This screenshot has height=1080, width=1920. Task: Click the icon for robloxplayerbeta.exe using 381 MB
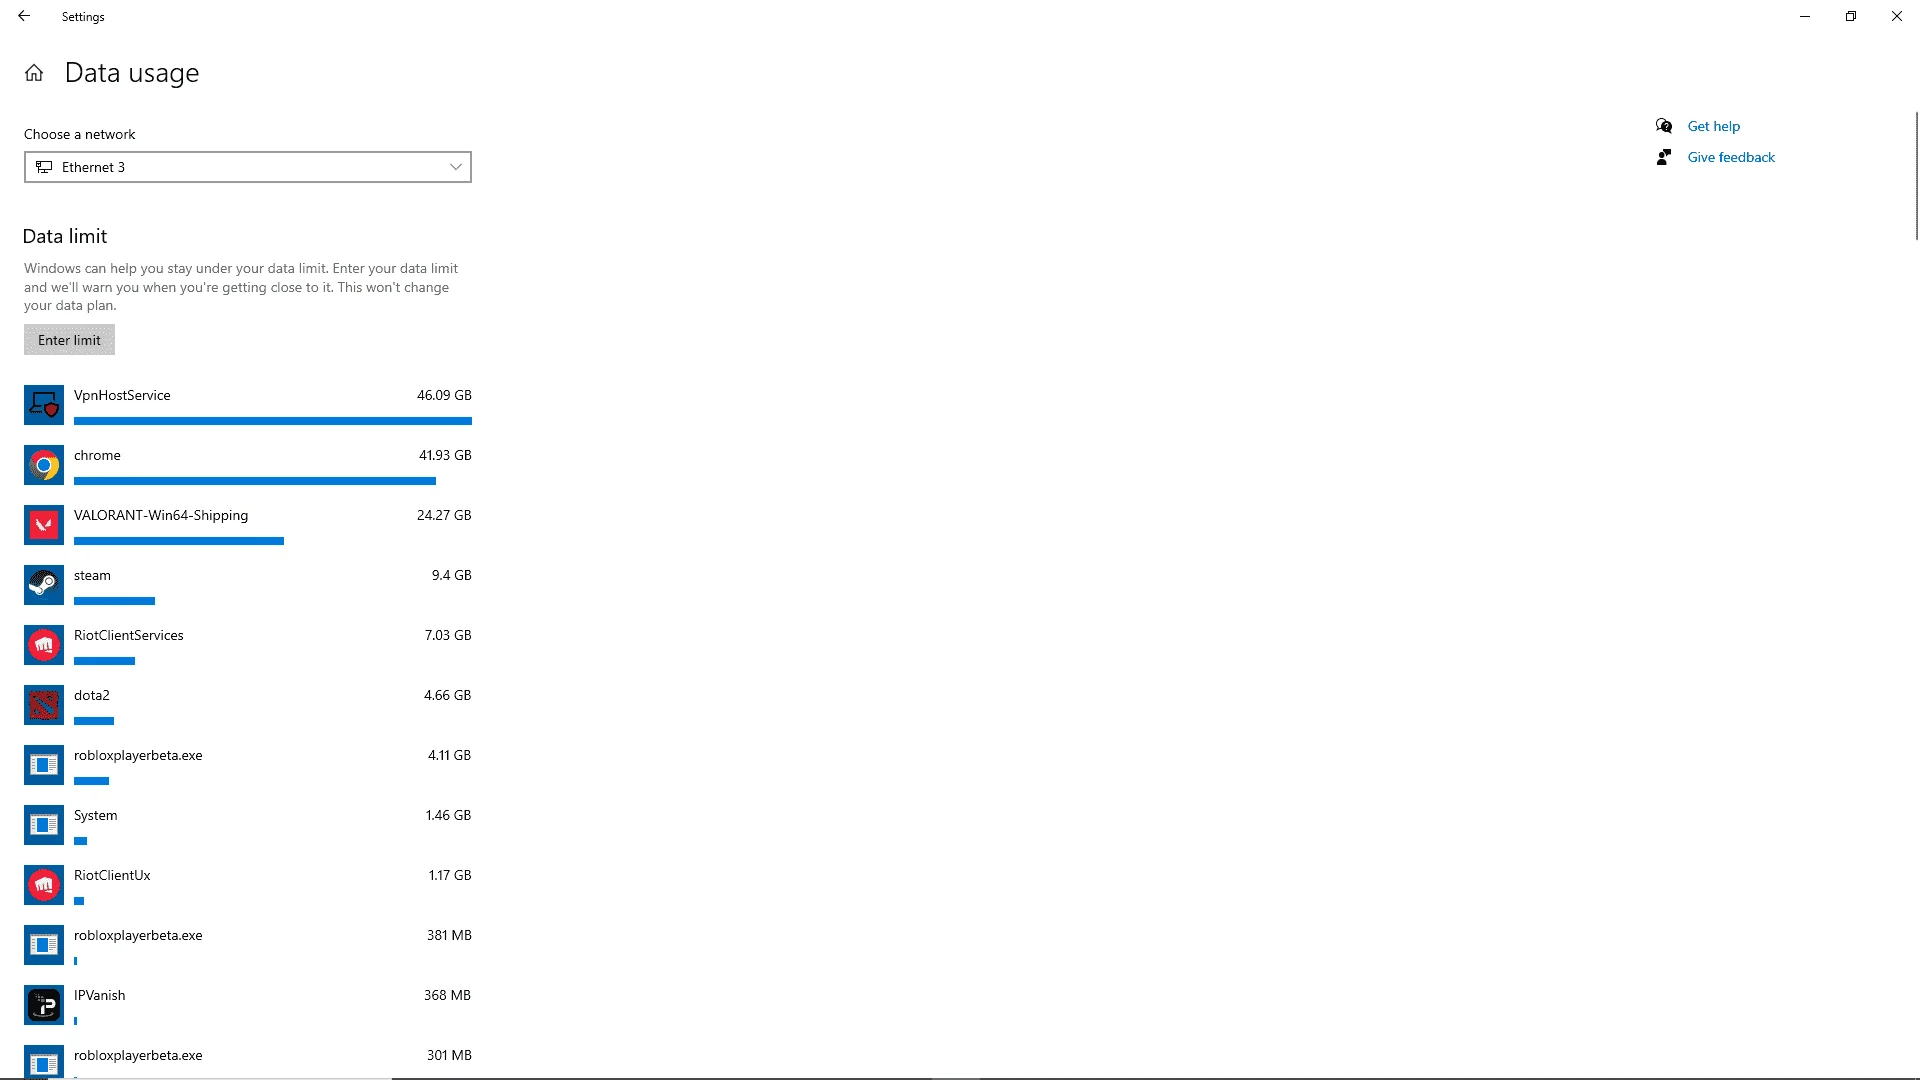pyautogui.click(x=44, y=945)
